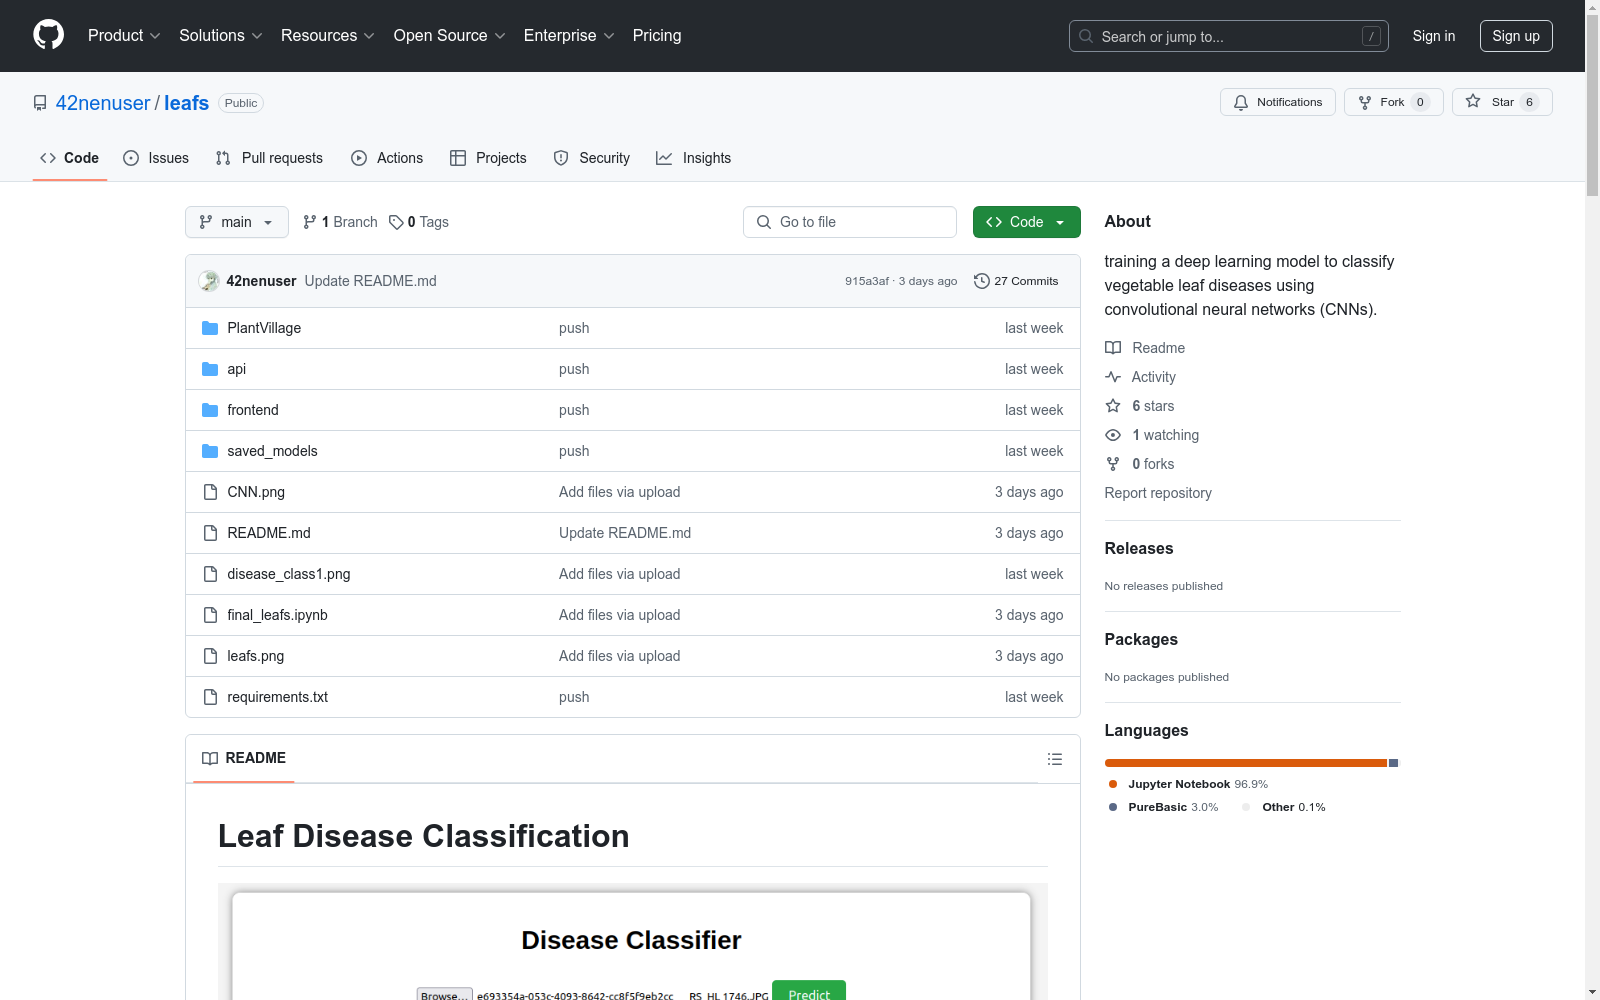The width and height of the screenshot is (1600, 1000).
Task: Open the PlantVillage folder icon
Action: coord(210,328)
